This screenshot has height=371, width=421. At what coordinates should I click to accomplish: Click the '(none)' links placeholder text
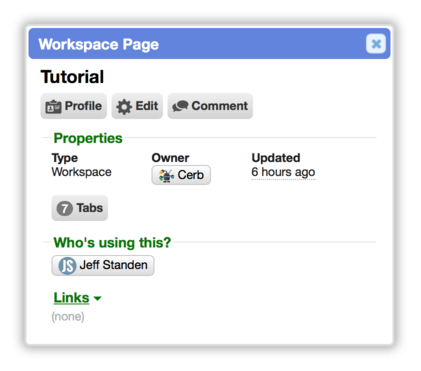(68, 316)
